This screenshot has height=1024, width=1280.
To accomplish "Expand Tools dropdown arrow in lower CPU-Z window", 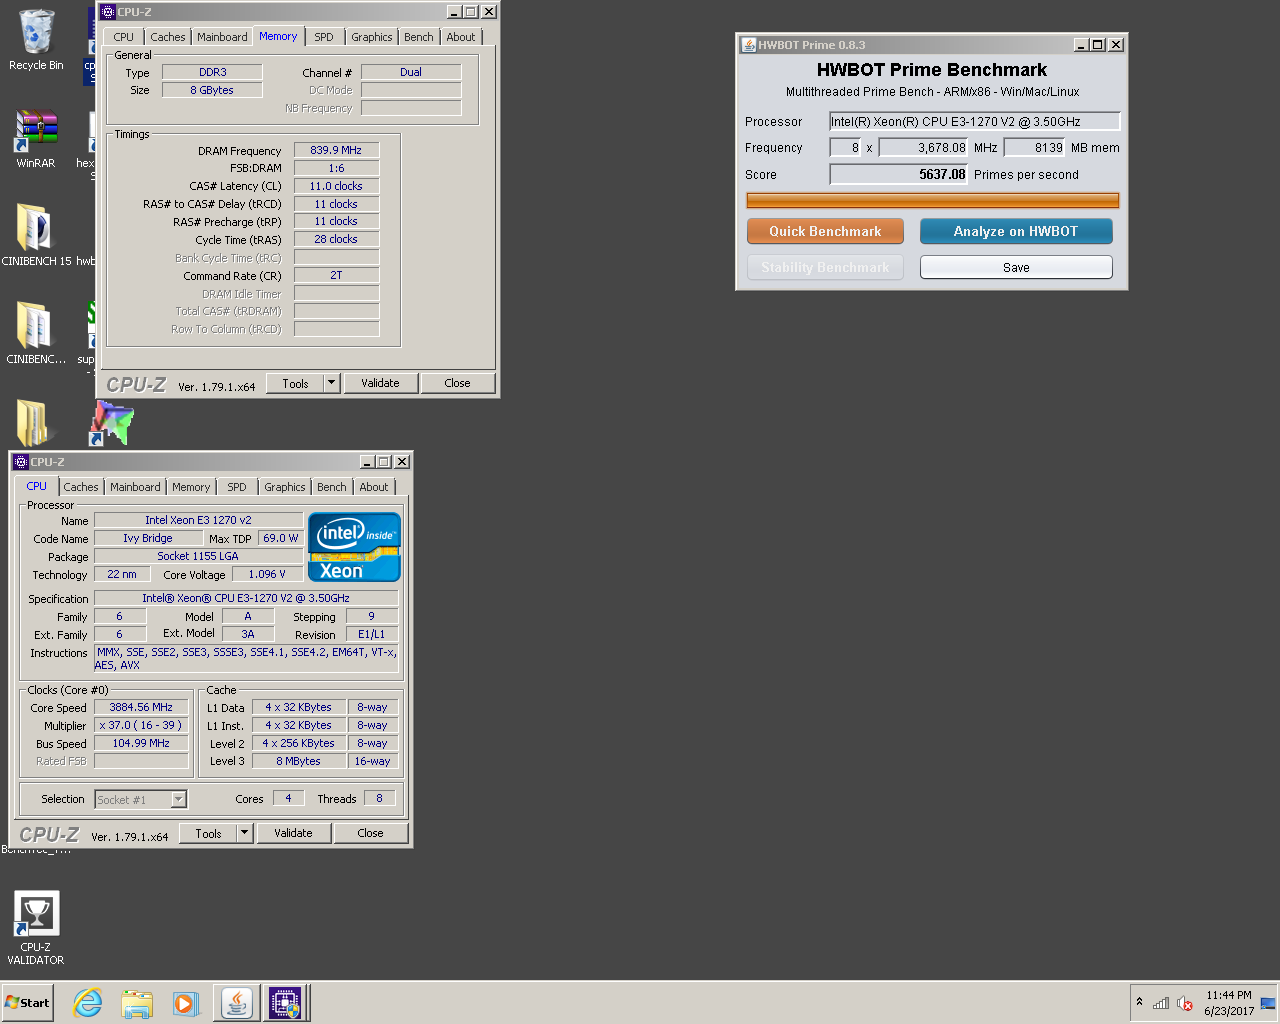I will tap(245, 833).
